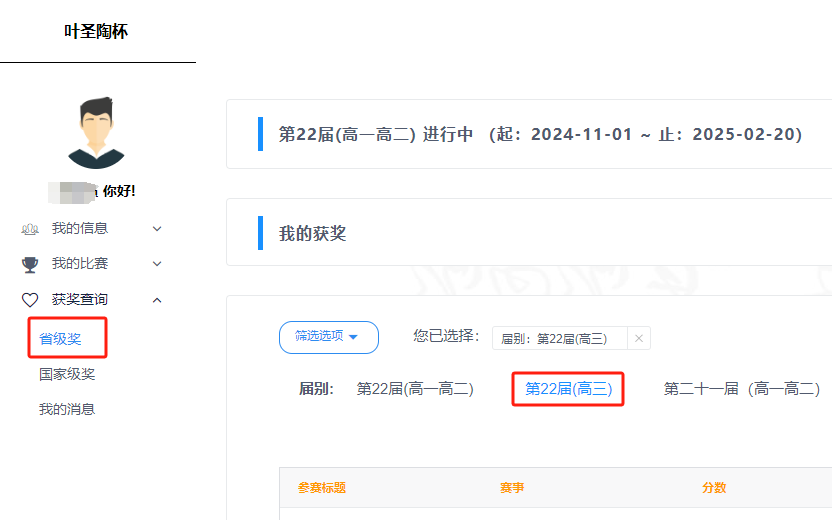The width and height of the screenshot is (832, 520).
Task: Open 省级奖 submenu item
Action: tap(60, 339)
